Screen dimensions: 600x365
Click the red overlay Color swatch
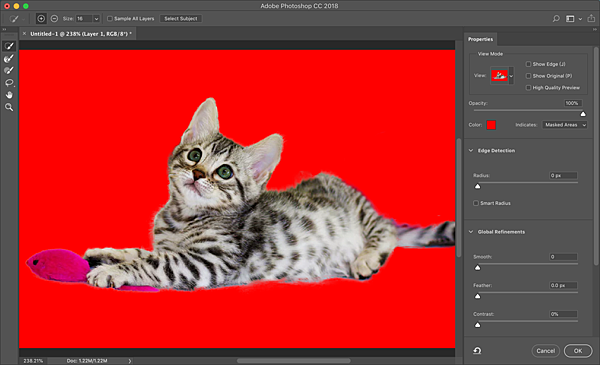pos(491,125)
